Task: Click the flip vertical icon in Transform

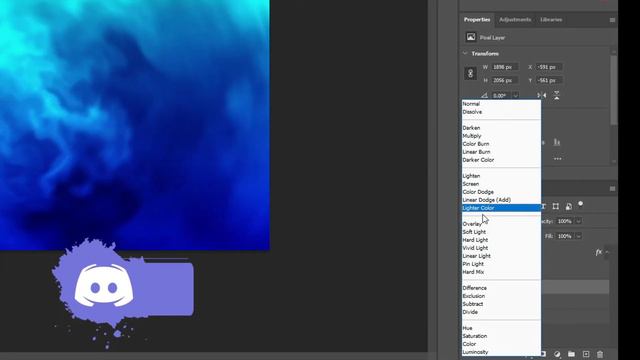Action: [557, 96]
